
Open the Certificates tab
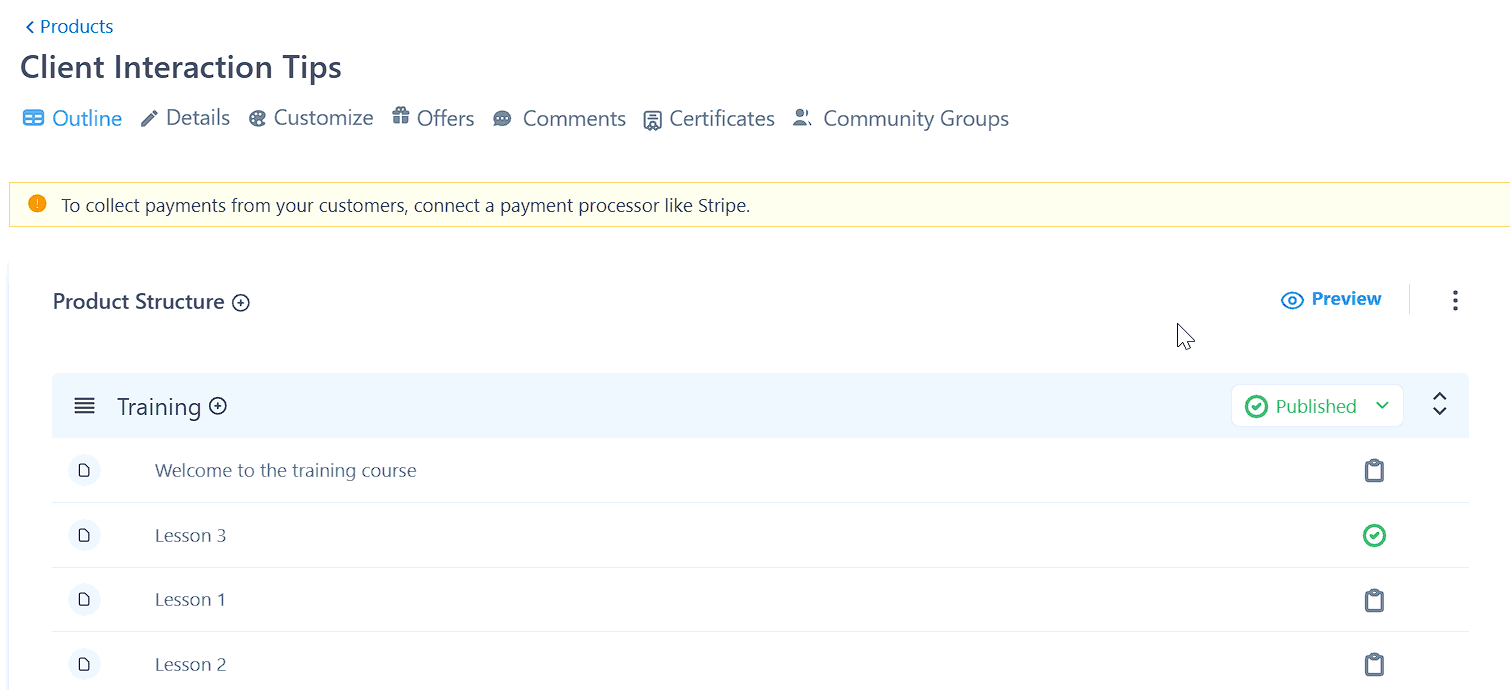coord(709,119)
